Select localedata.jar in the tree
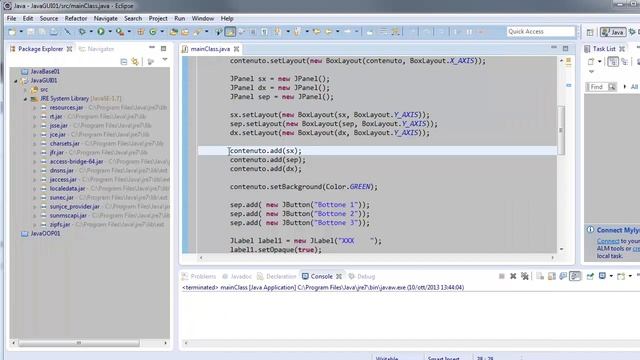 point(67,189)
